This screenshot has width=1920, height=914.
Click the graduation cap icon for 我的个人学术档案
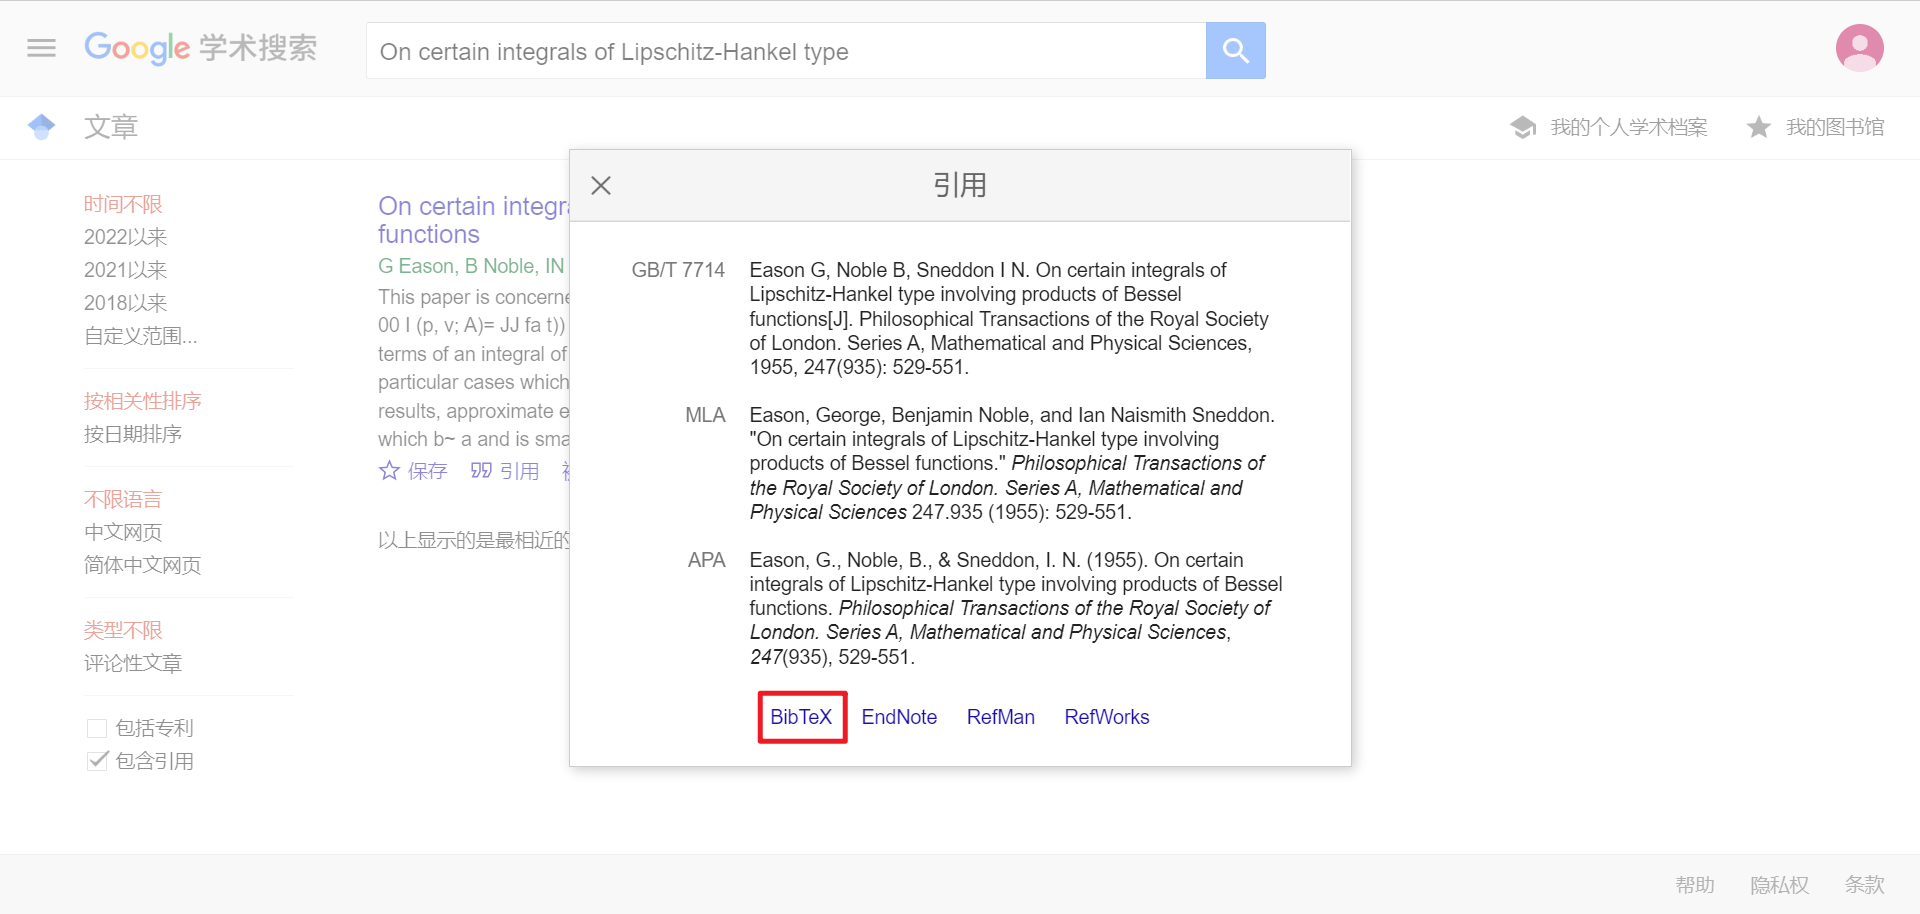click(1523, 127)
